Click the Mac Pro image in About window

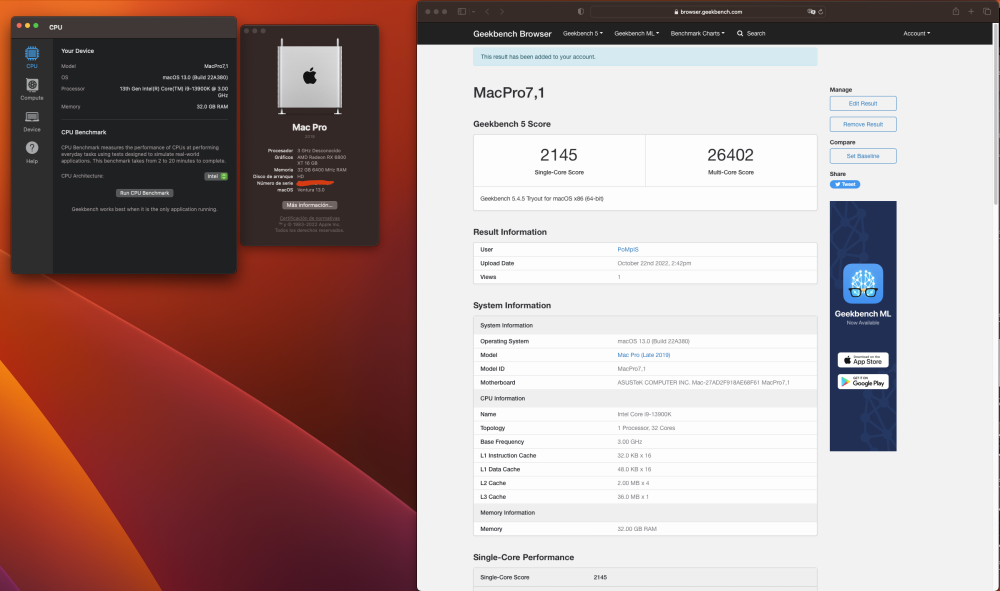pos(309,77)
